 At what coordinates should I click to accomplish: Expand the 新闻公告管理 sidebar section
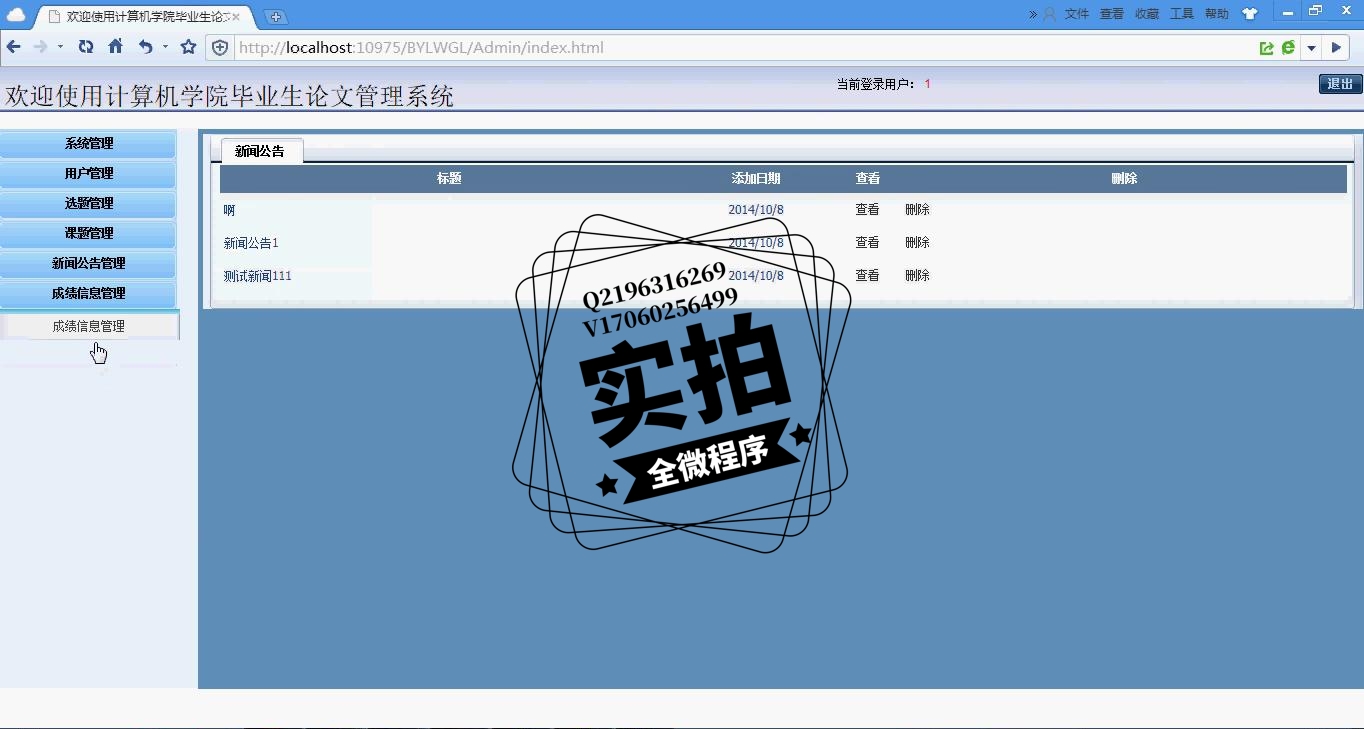88,264
